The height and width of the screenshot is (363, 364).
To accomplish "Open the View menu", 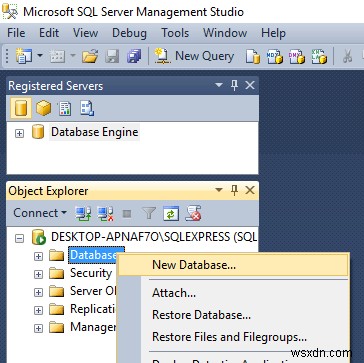I will coord(86,33).
